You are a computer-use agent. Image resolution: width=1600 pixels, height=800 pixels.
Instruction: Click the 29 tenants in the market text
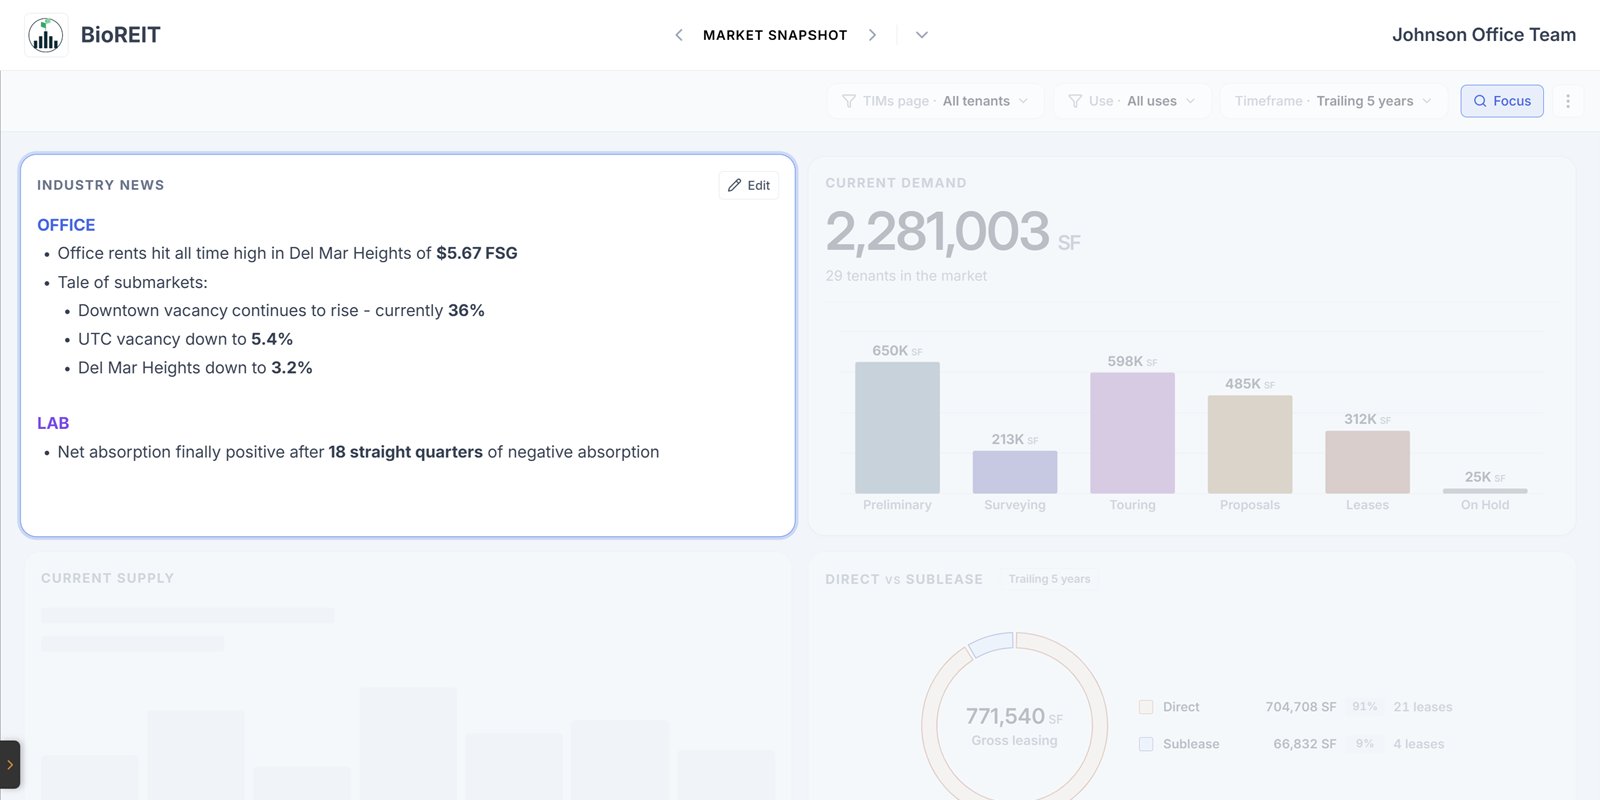(x=906, y=276)
